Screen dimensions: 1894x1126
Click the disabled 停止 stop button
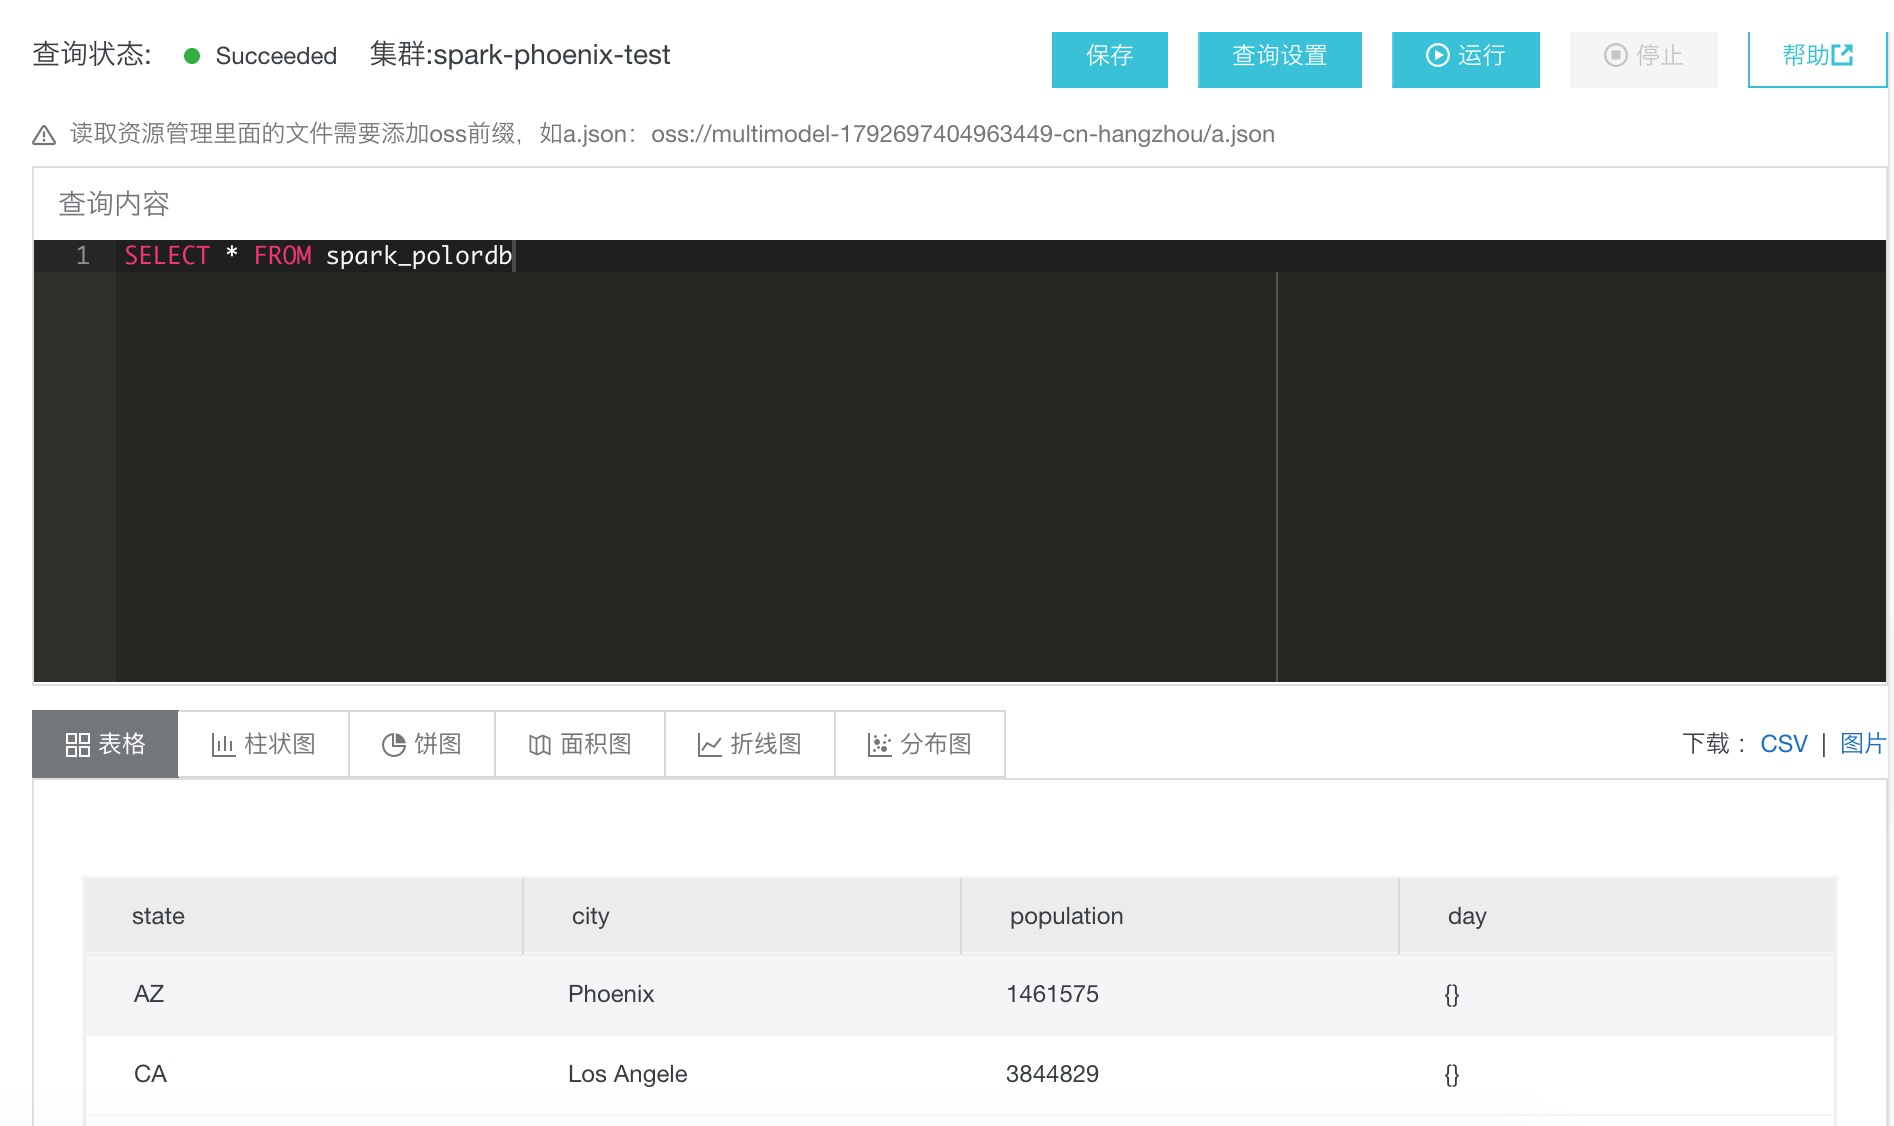1643,58
